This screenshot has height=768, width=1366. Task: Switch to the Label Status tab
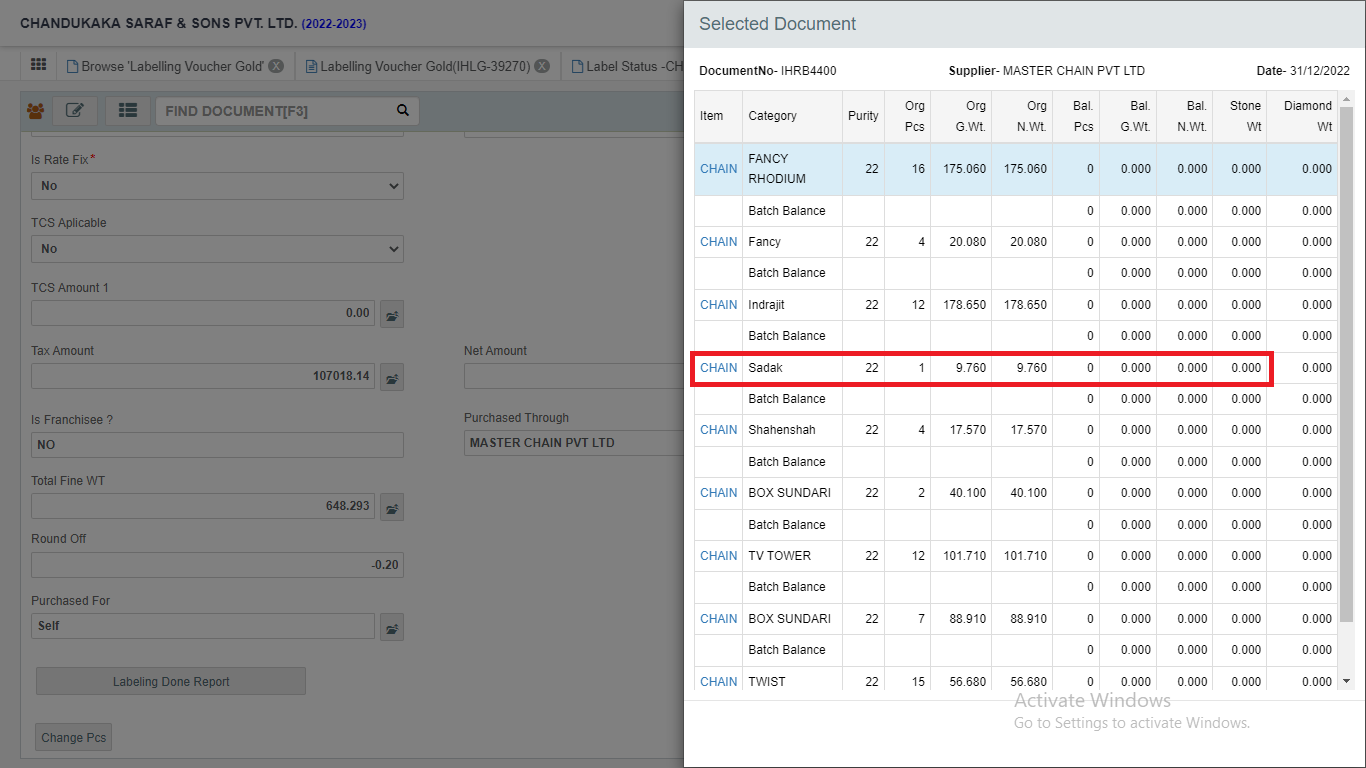(x=627, y=66)
